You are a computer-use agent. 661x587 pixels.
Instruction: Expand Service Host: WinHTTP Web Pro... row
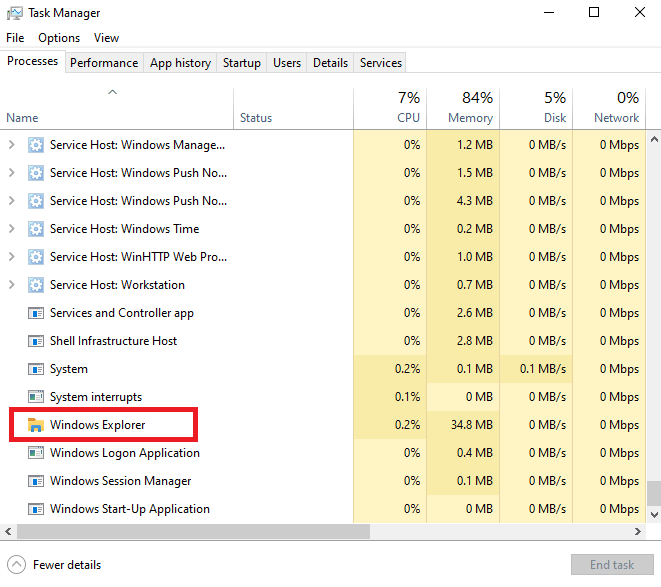point(11,257)
